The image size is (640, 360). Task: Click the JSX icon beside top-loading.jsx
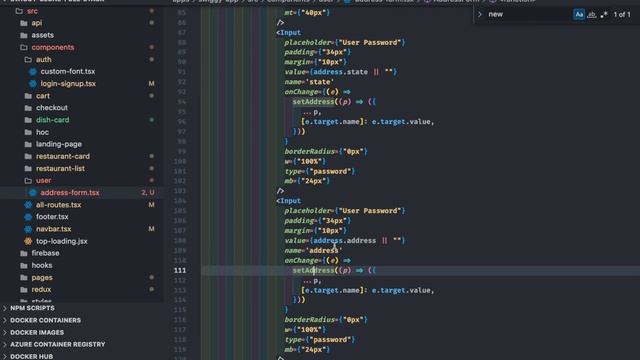coord(28,241)
